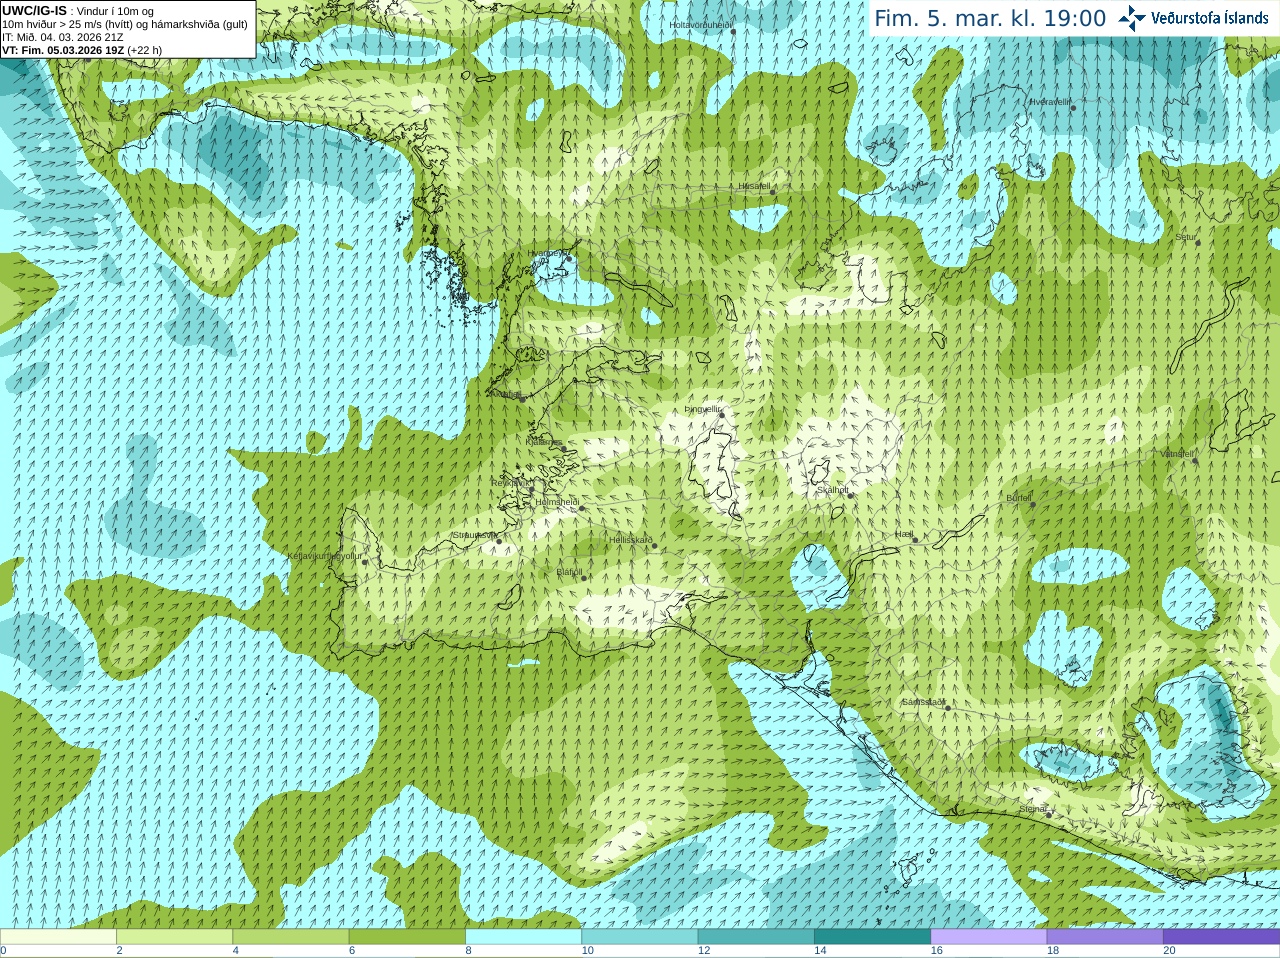This screenshot has height=958, width=1280.
Task: Click the Steinar station label
Action: coord(1033,808)
